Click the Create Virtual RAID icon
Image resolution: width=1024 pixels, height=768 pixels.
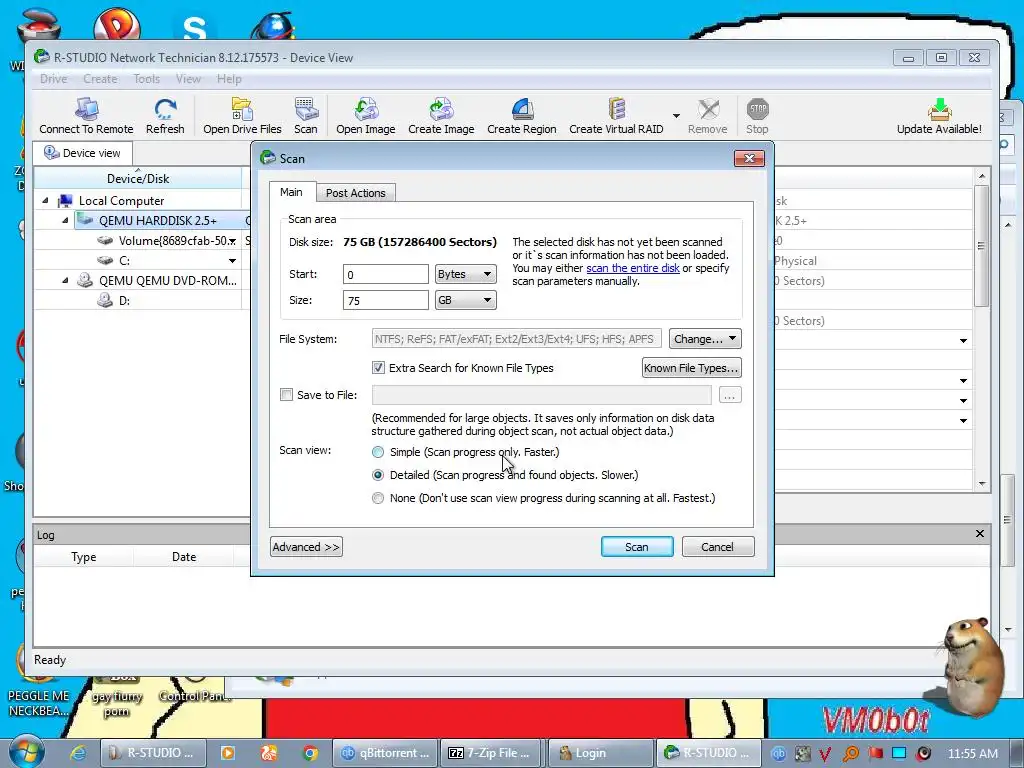click(616, 109)
